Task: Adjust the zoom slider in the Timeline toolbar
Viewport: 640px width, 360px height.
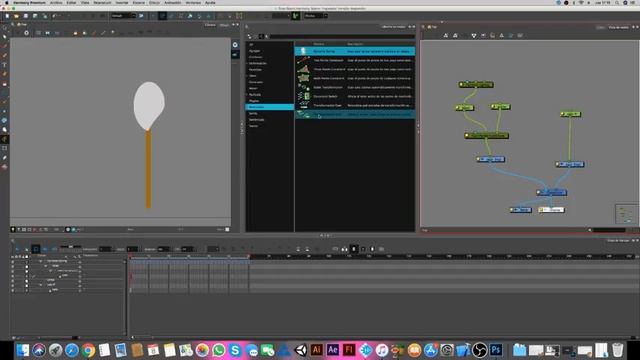Action: click(x=71, y=247)
